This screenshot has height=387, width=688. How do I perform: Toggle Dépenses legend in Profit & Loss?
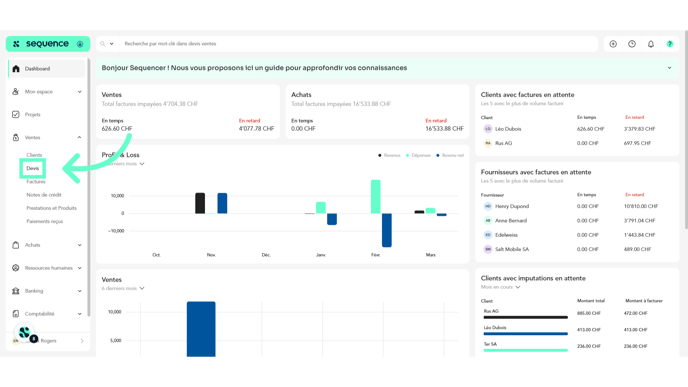pyautogui.click(x=418, y=155)
